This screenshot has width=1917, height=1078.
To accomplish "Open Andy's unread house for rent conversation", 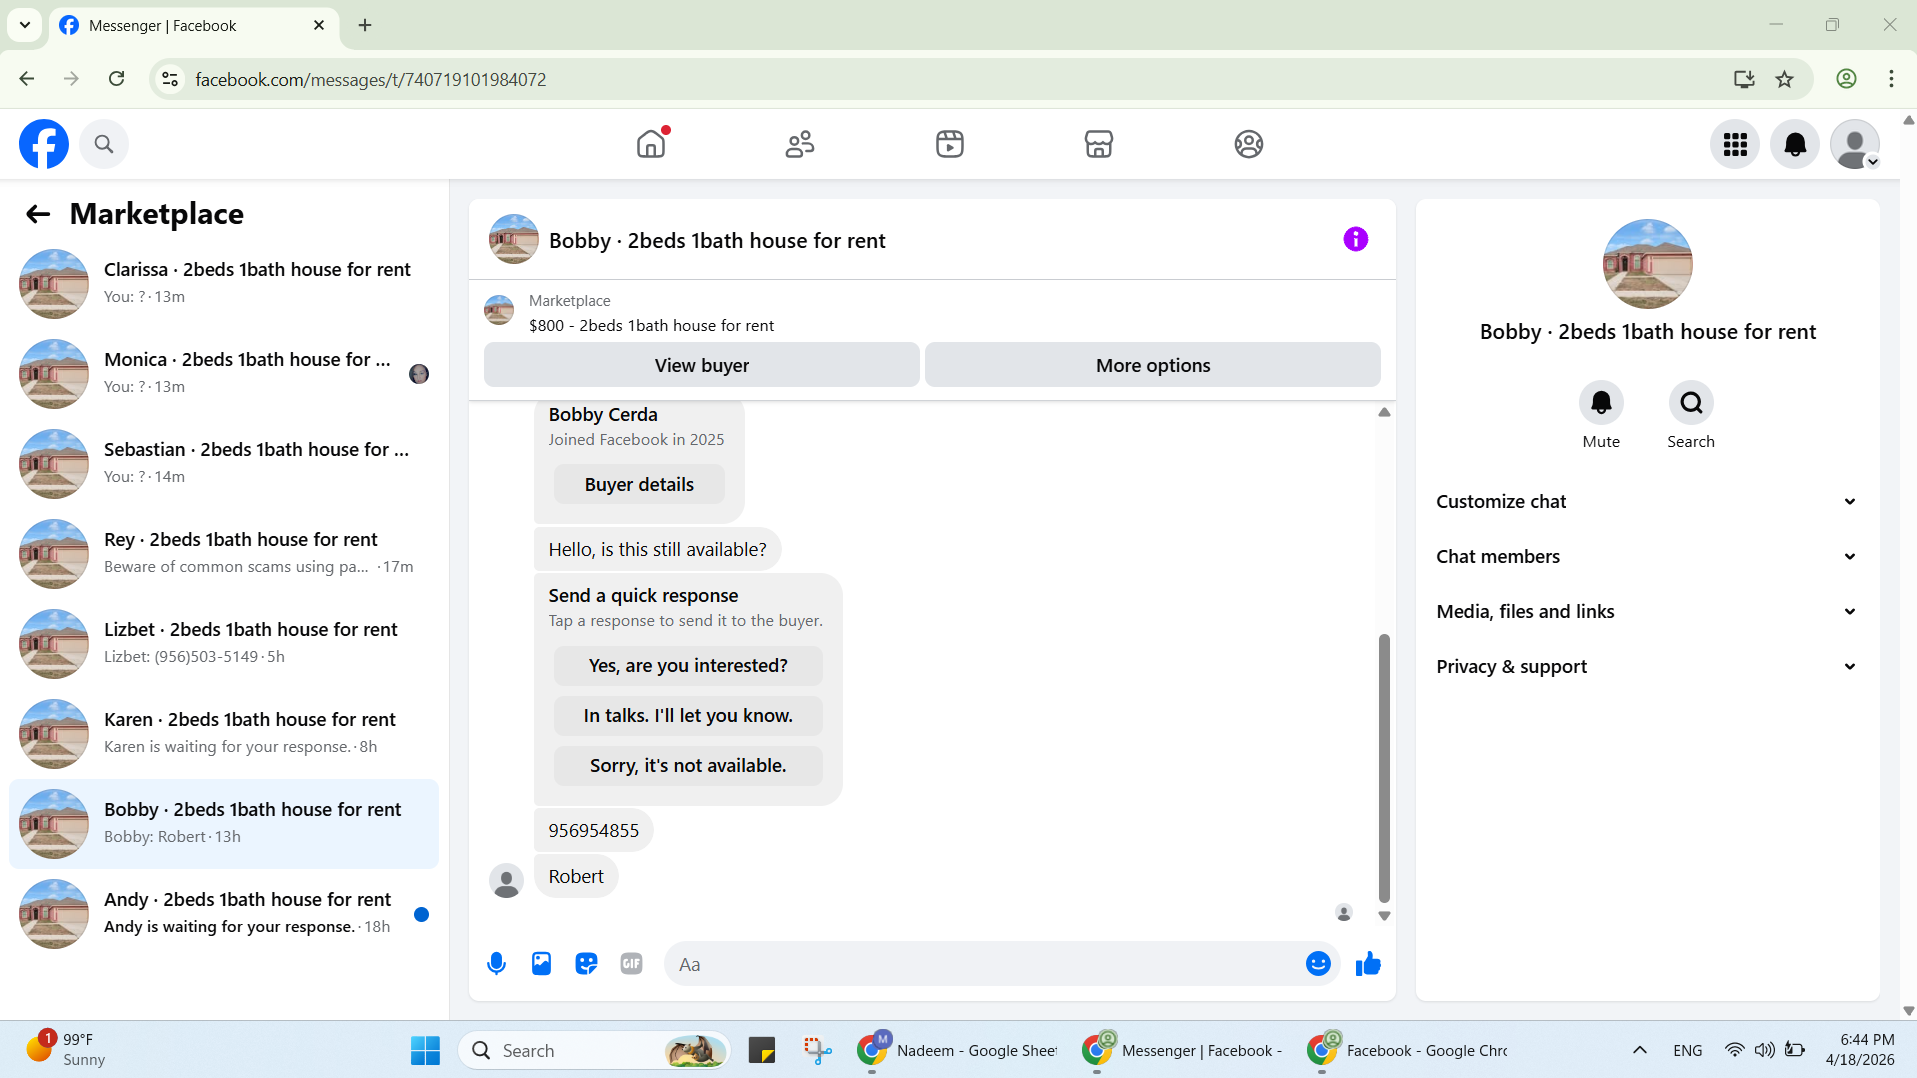I will (224, 914).
